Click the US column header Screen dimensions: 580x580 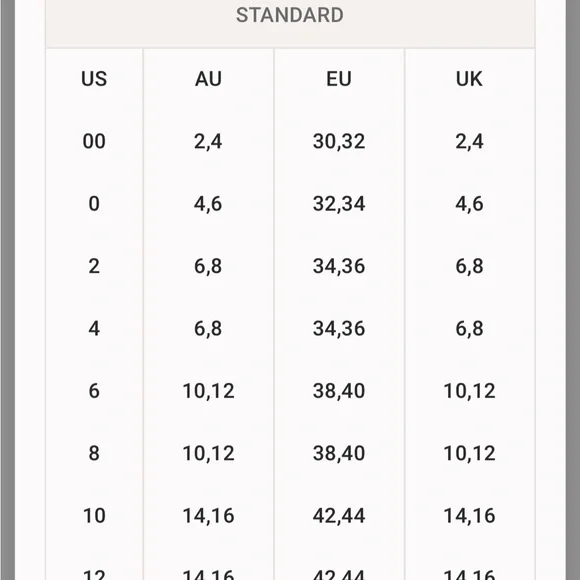click(x=94, y=79)
